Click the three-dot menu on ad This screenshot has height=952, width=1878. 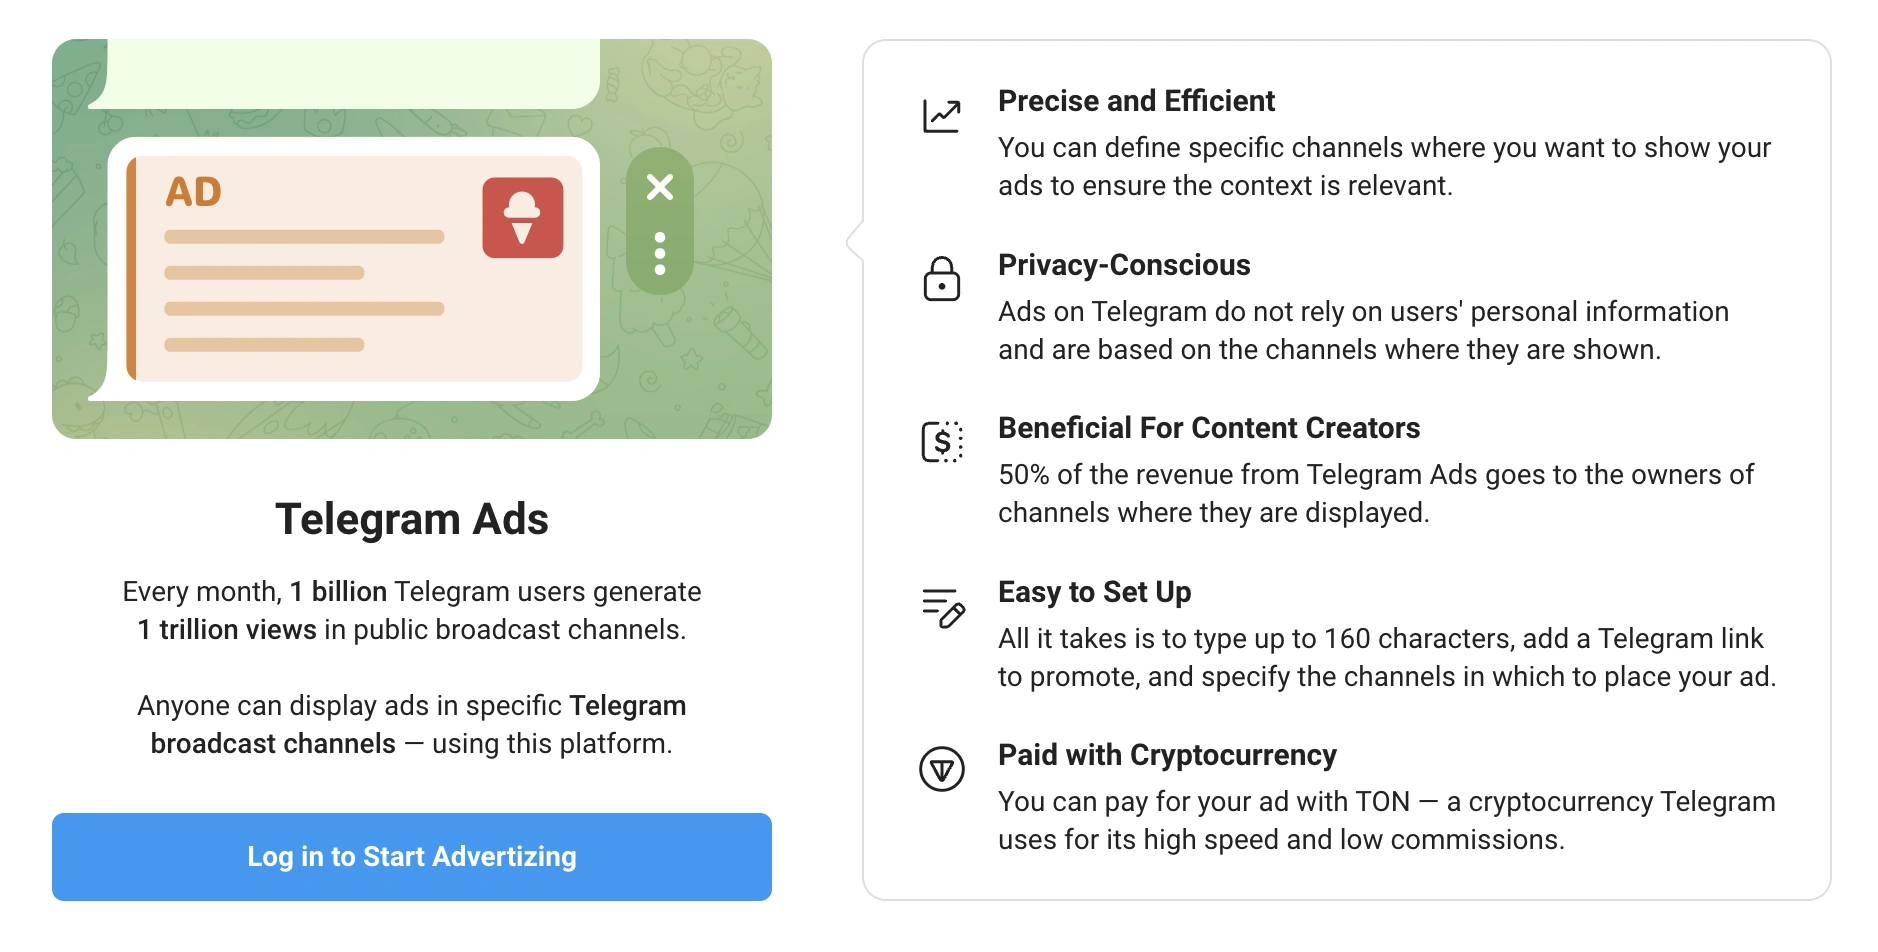click(660, 254)
